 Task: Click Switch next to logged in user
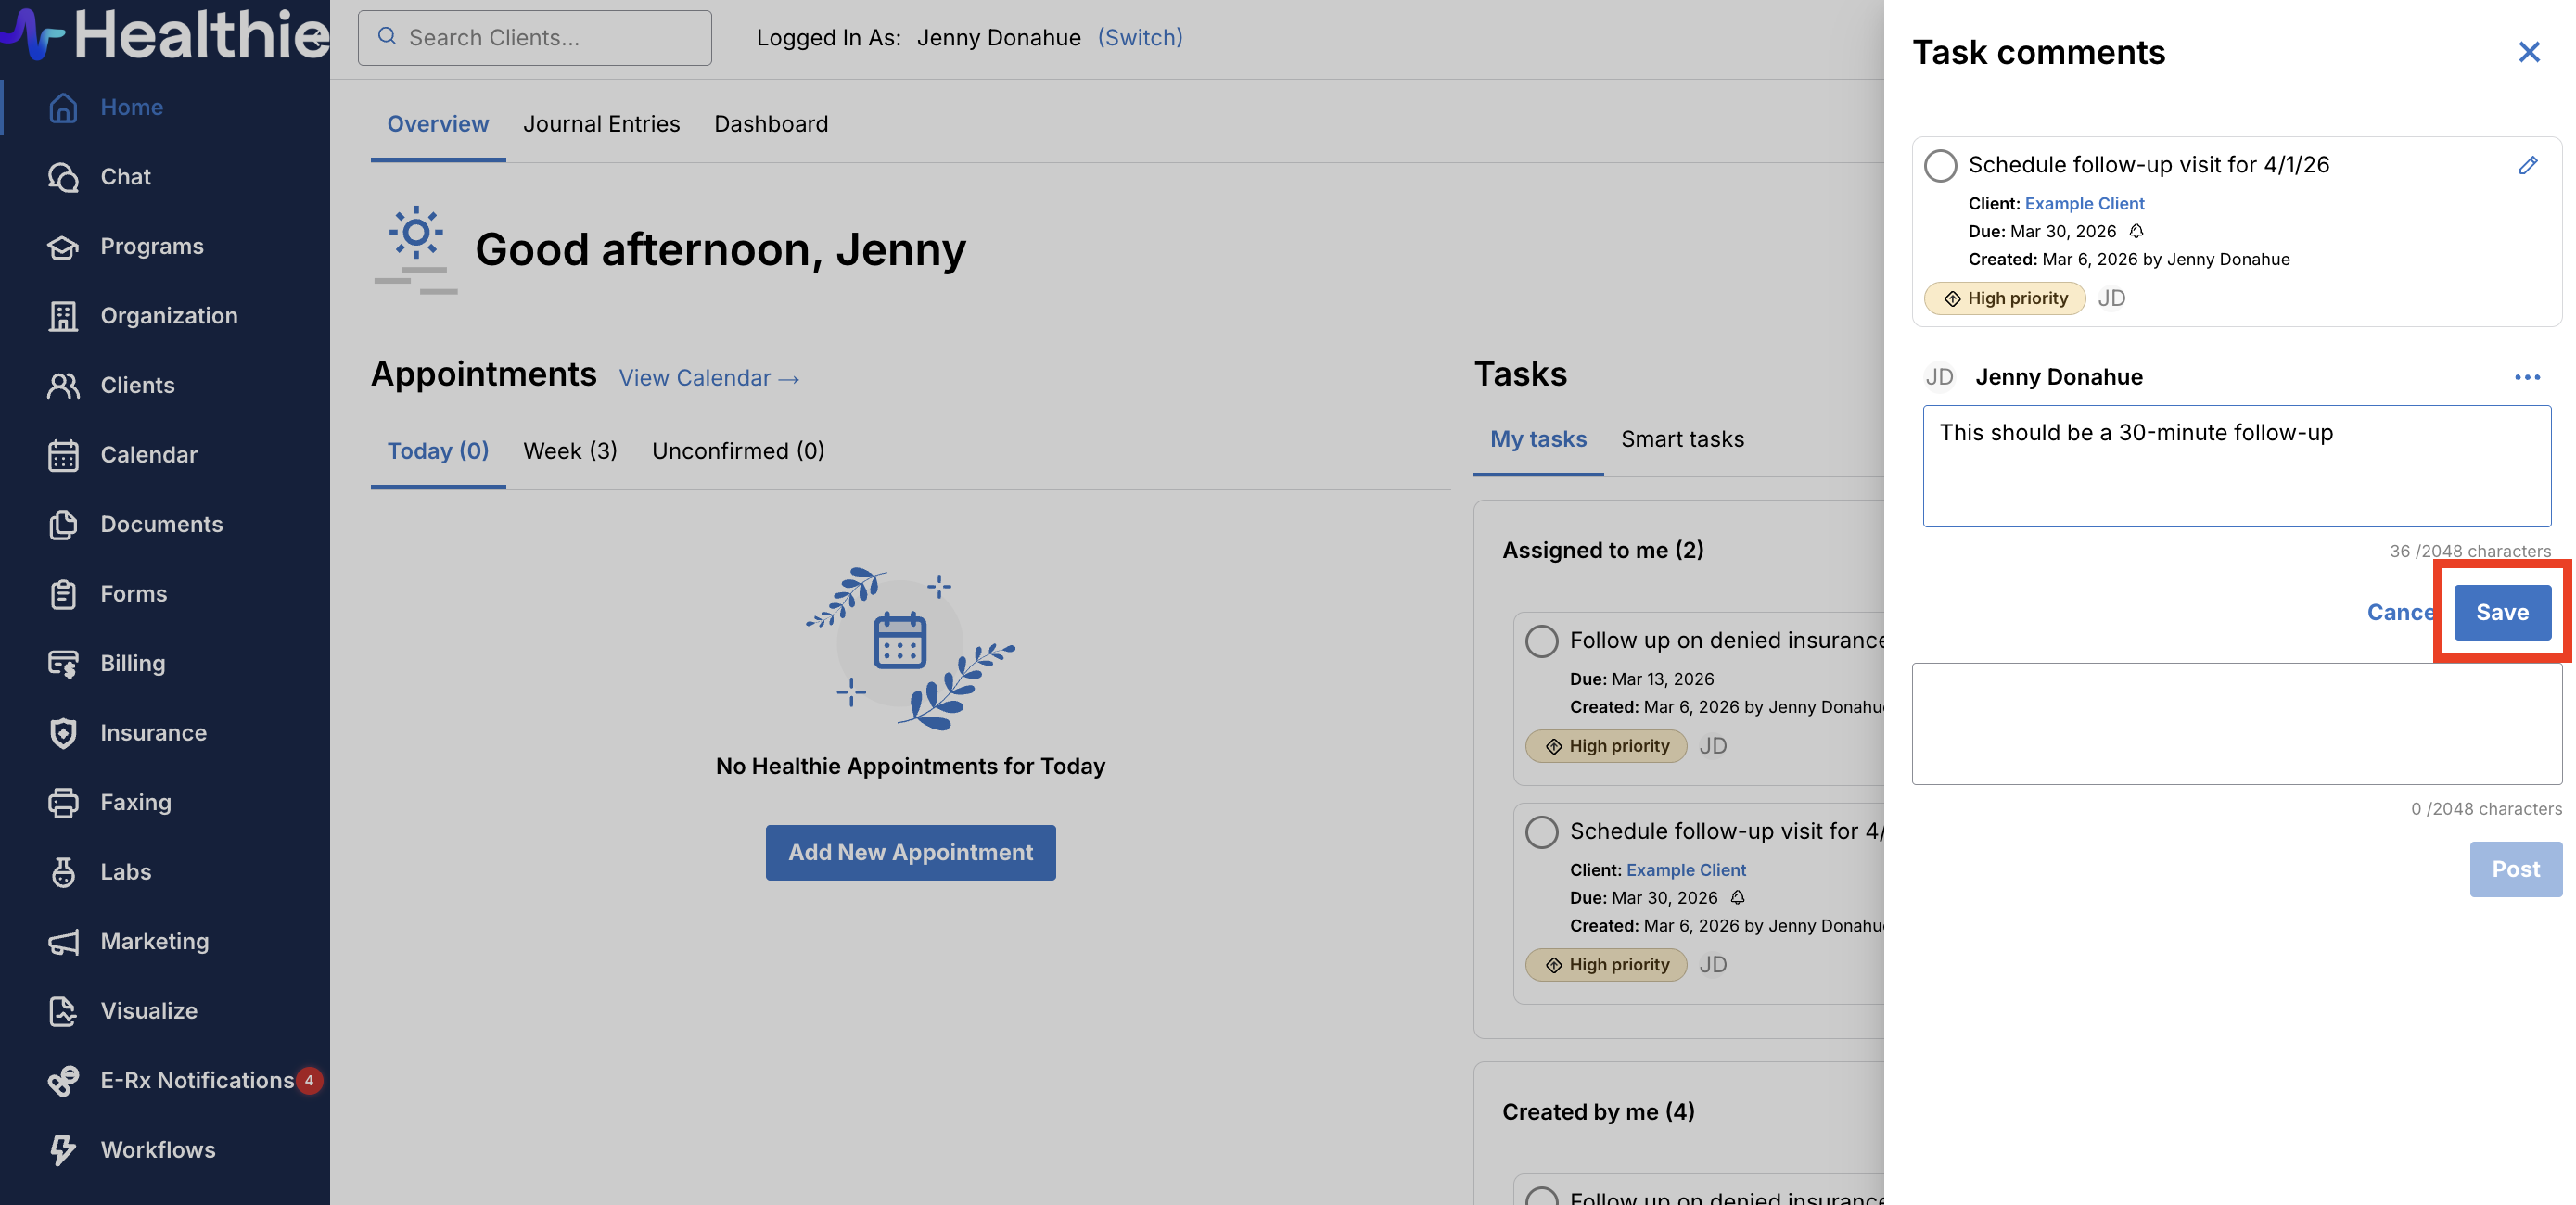tap(1139, 38)
